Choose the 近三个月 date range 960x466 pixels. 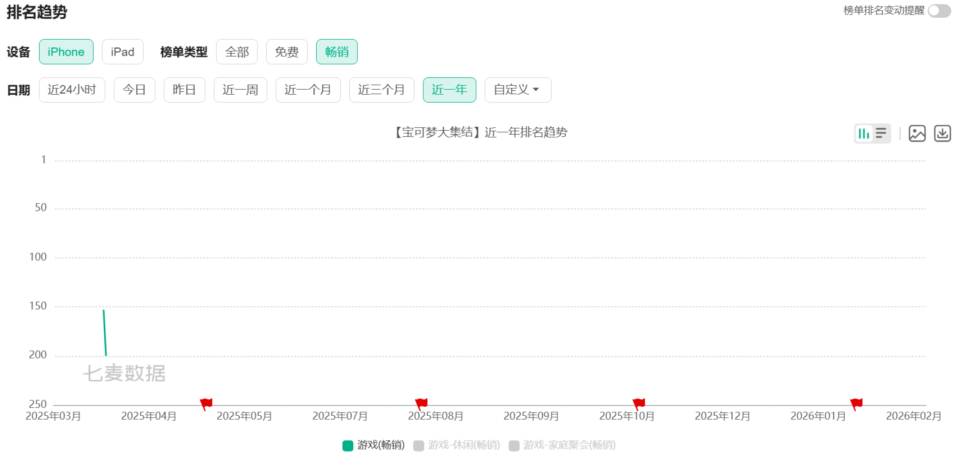point(381,90)
